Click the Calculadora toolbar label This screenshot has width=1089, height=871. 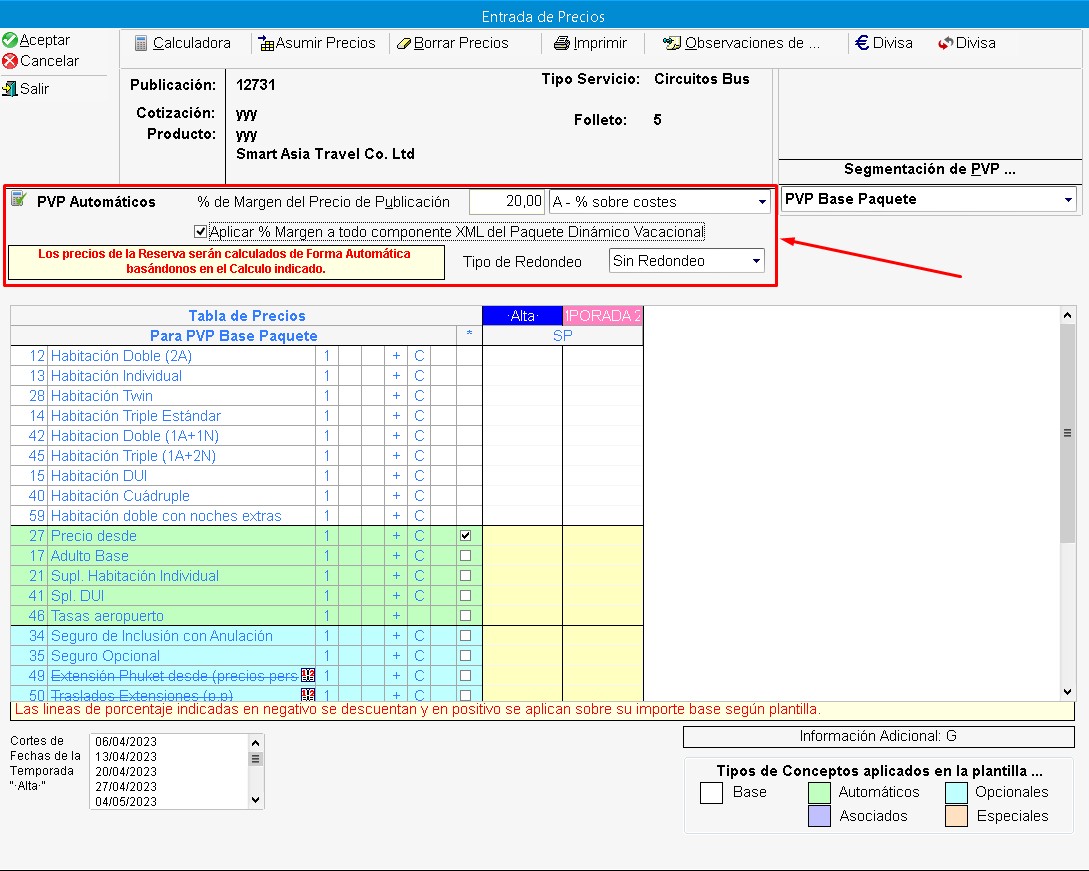pos(192,43)
